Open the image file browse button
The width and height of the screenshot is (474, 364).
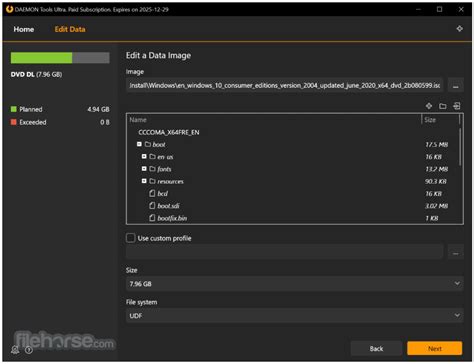point(456,86)
